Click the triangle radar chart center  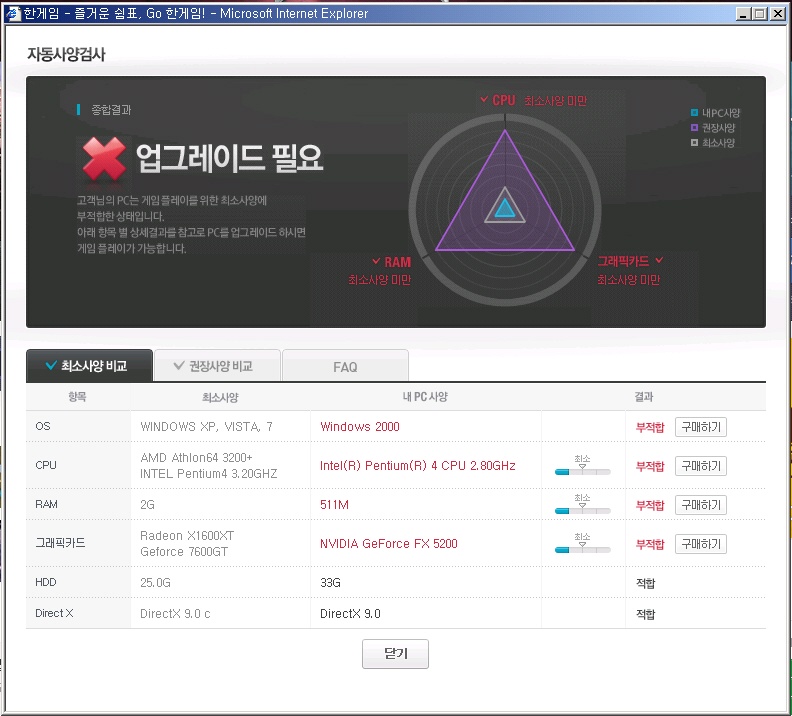[x=505, y=207]
